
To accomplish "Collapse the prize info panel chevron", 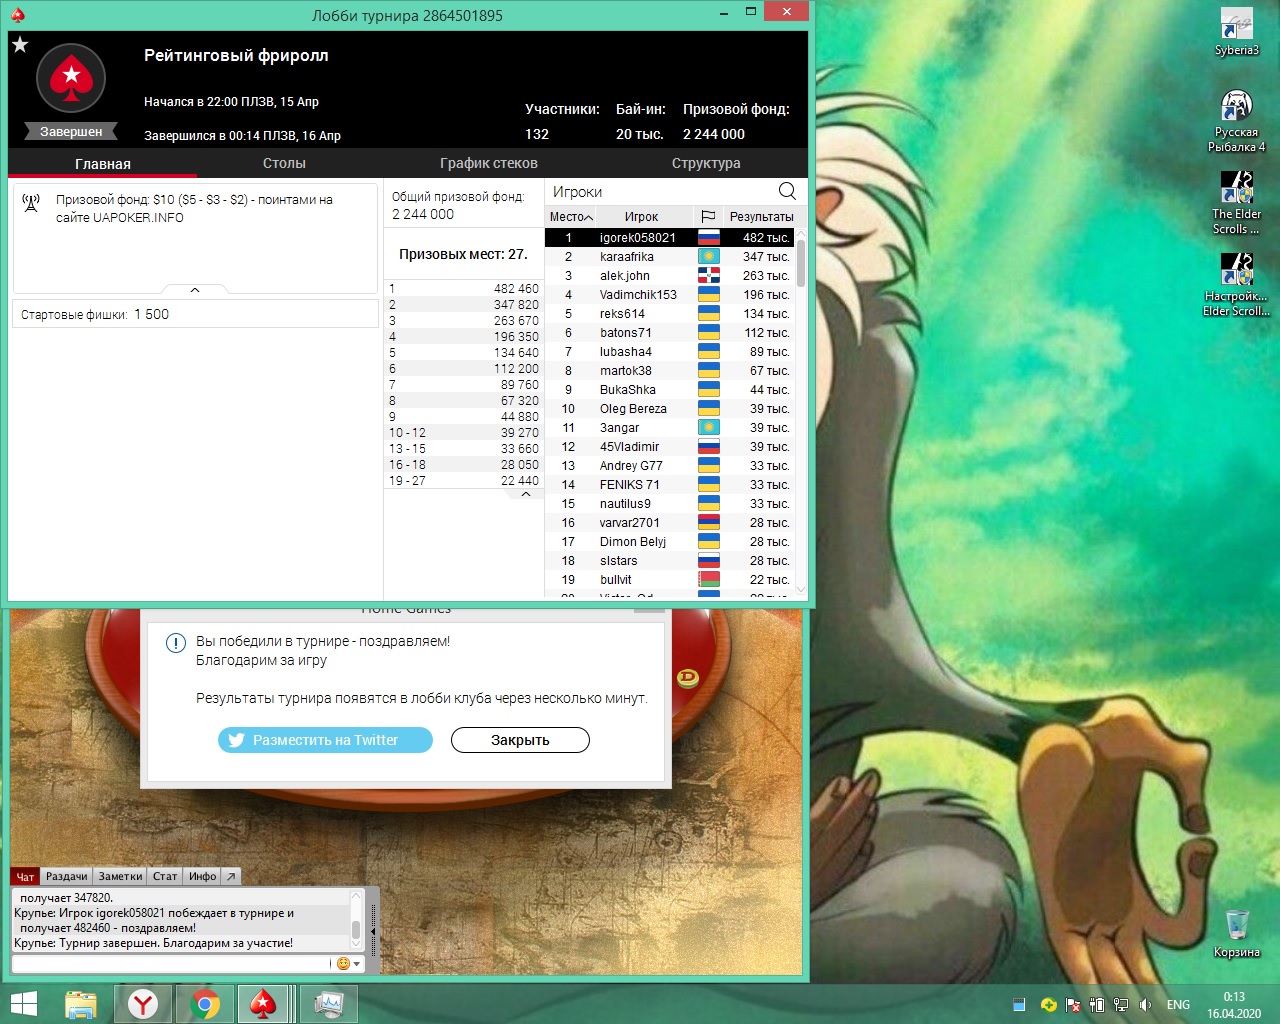I will [195, 290].
